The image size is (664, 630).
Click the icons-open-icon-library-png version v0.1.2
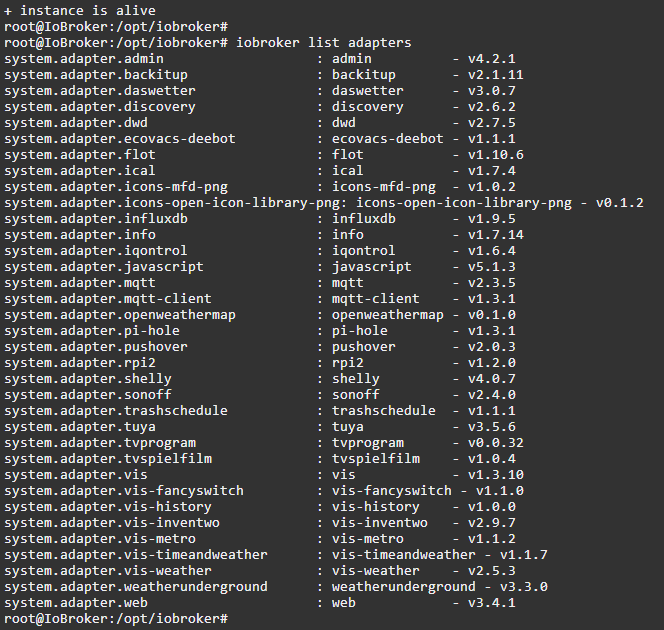coord(619,203)
